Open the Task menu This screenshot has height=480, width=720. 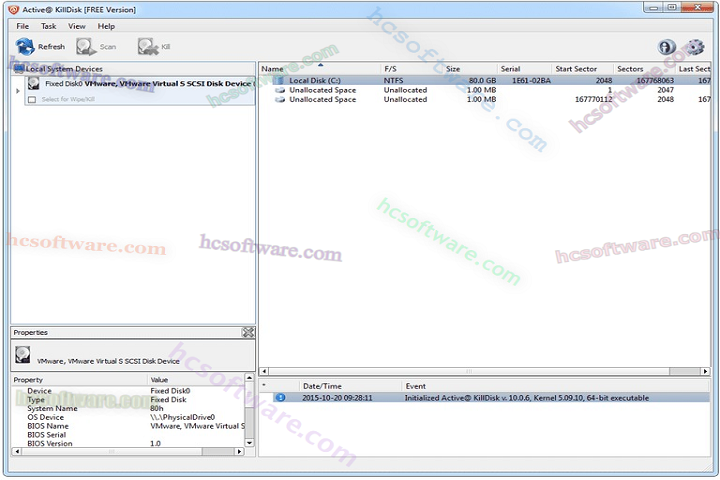(x=48, y=26)
